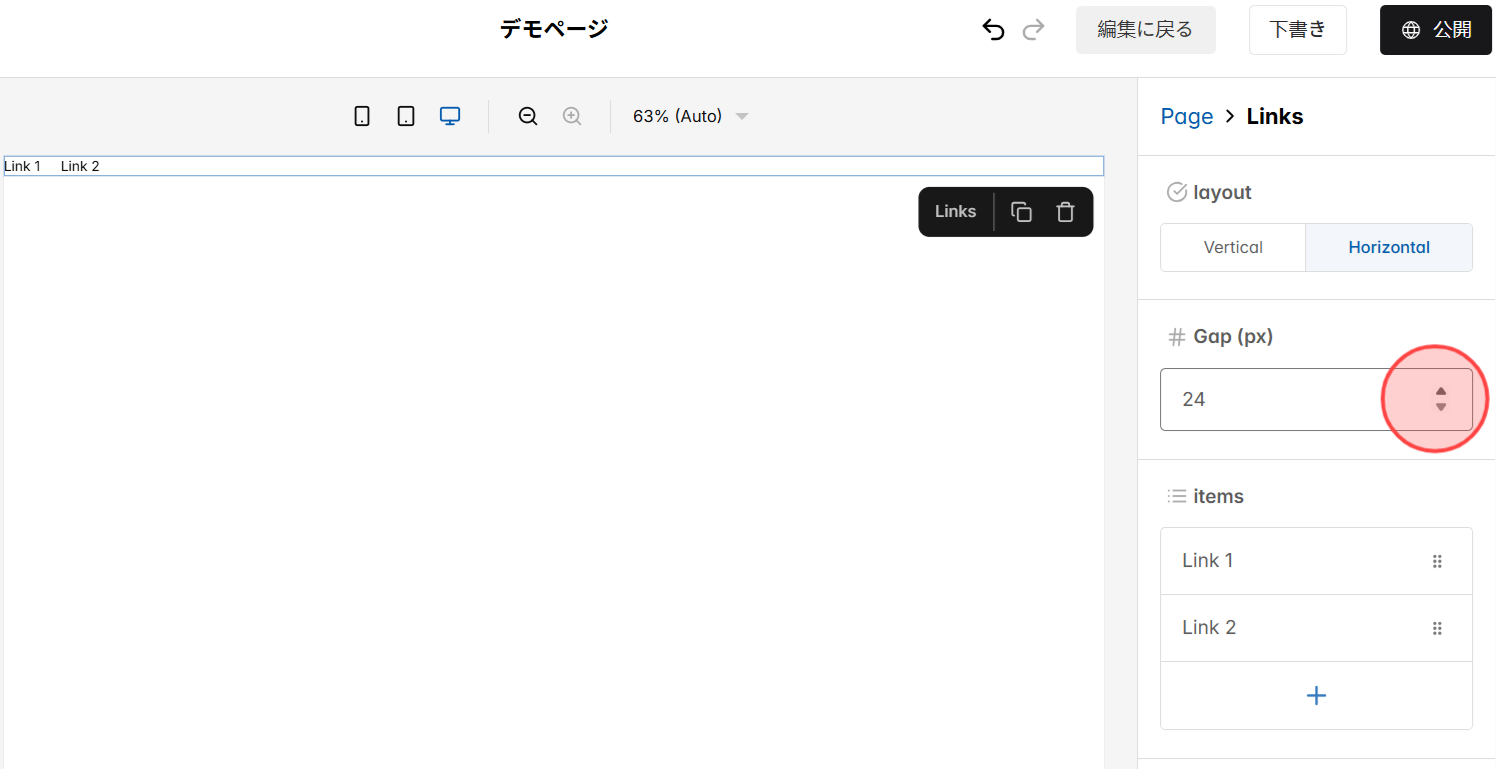Click the redo arrow
This screenshot has height=769, width=1496.
1033,30
